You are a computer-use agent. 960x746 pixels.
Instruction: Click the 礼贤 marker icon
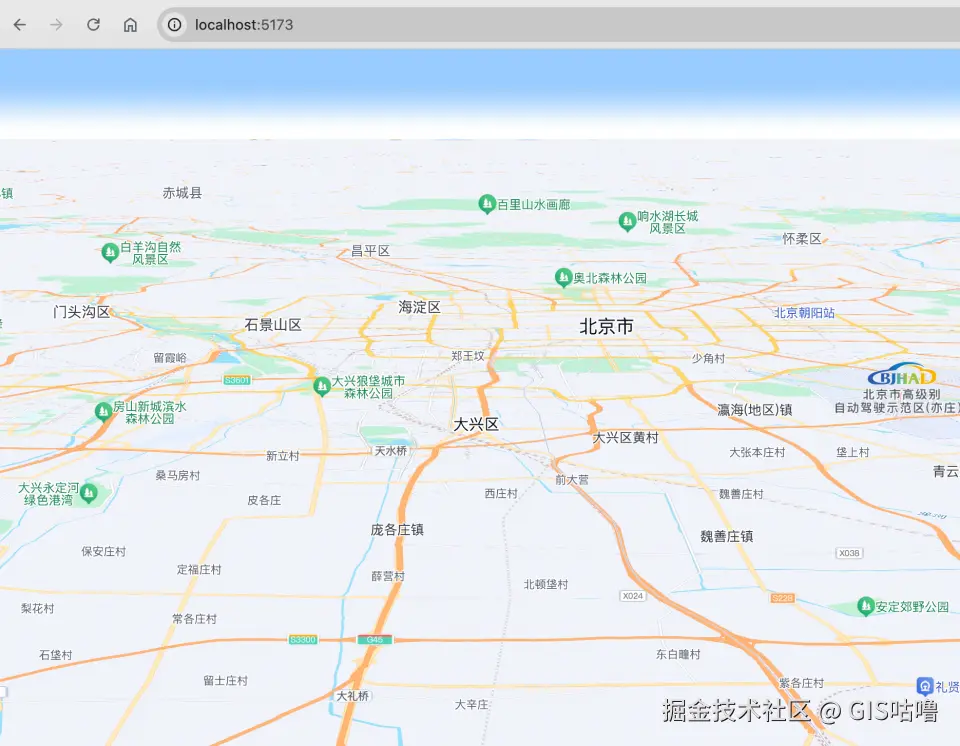click(924, 687)
